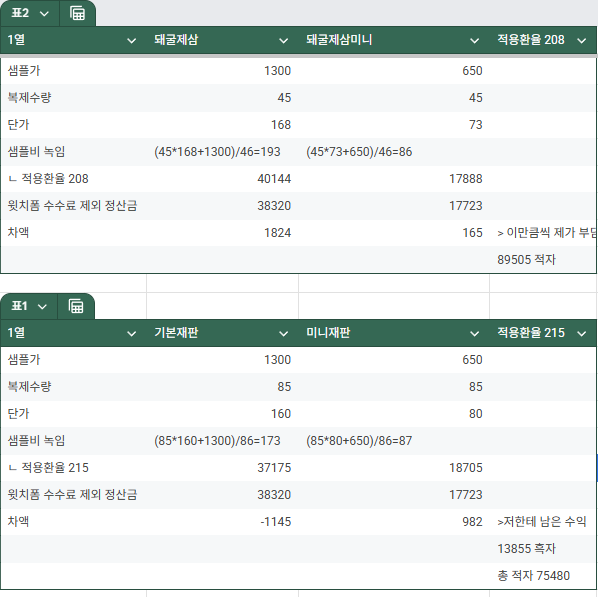Open the 1열 column filter in 표1
Viewport: 598px width, 597px height.
coord(132,334)
